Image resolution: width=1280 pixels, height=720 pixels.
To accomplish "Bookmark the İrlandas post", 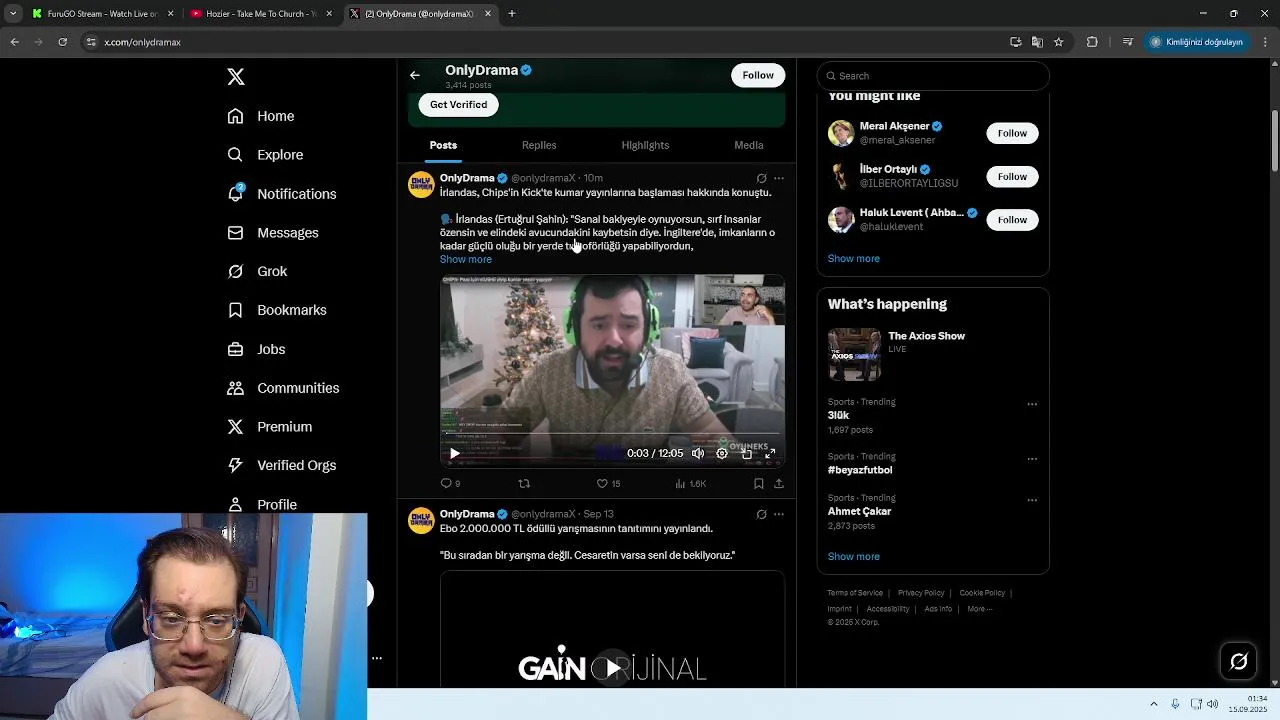I will [759, 483].
